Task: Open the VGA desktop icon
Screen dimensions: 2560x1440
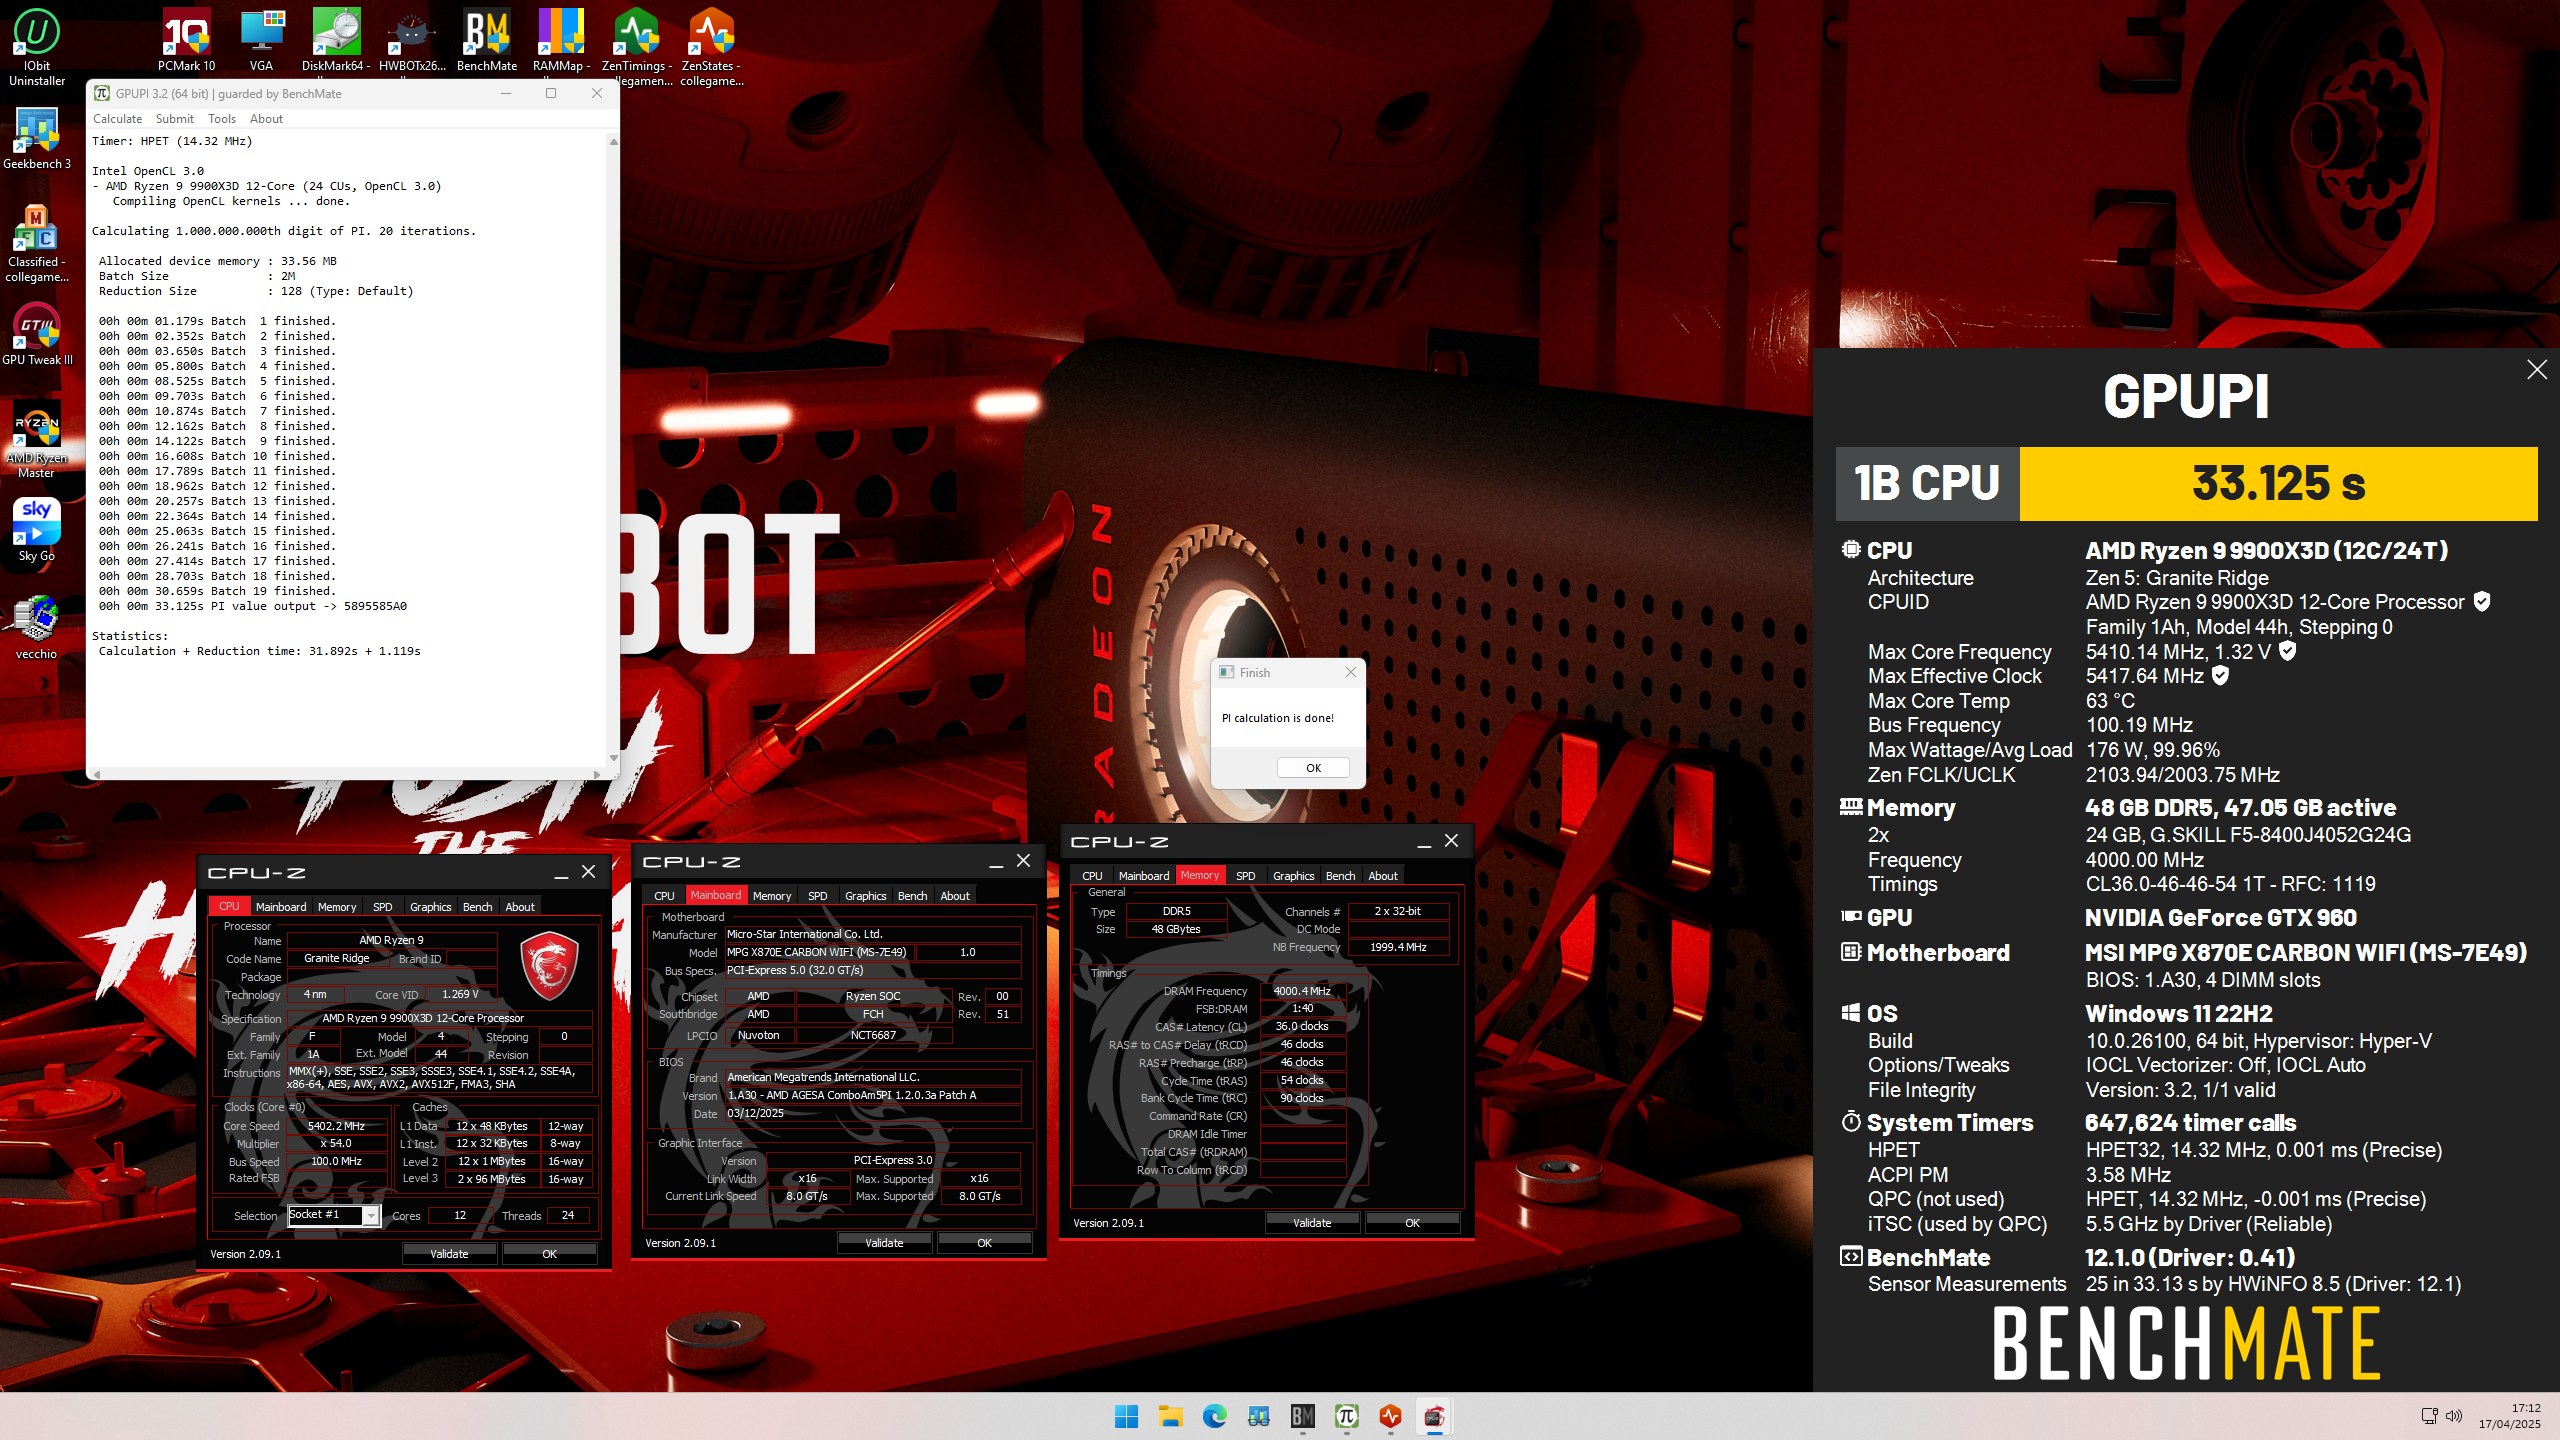Action: (x=261, y=40)
